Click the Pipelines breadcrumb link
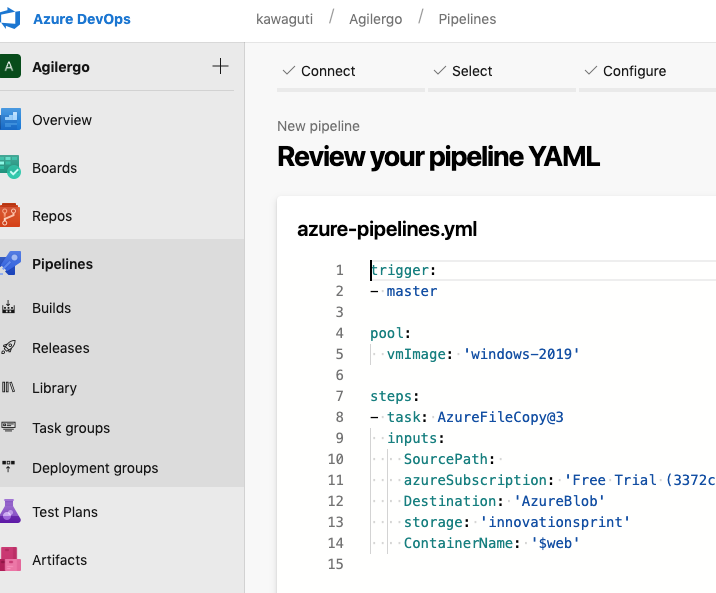 [467, 19]
